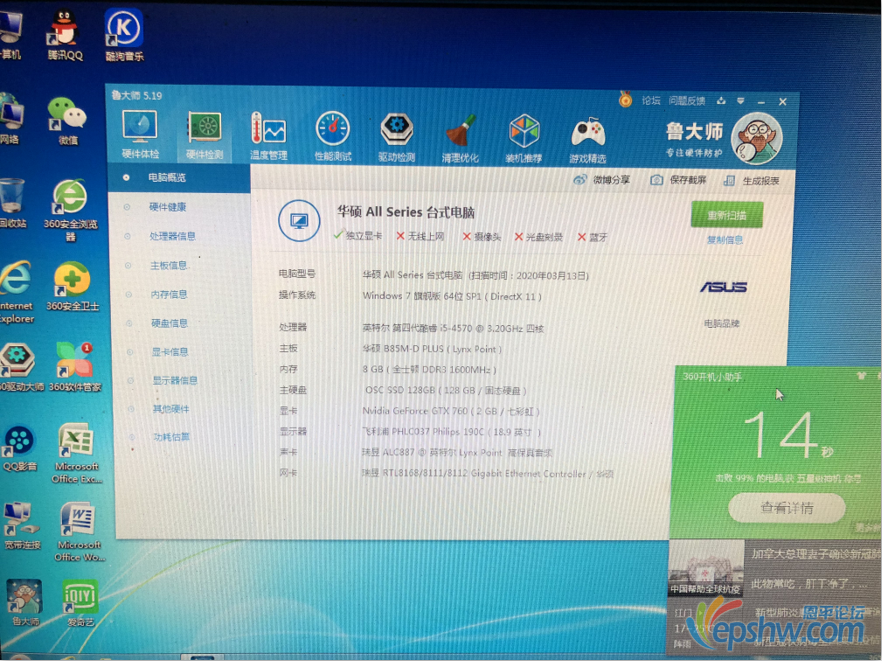Select the 硬件检测 hardware detection icon
Screen dimensions: 882x661
[205, 135]
